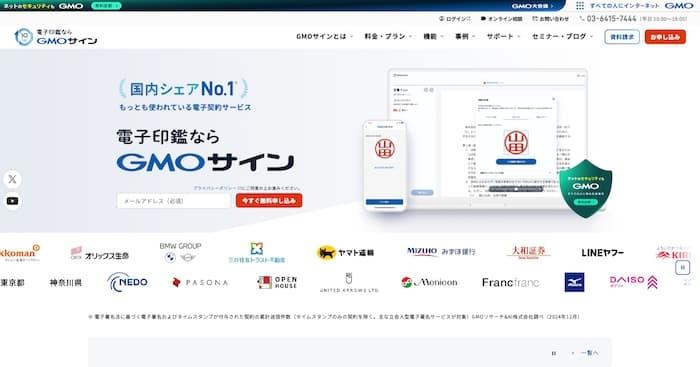The image size is (700, 367).
Task: Click the 国内シェアNo.1 badge
Action: (x=183, y=89)
